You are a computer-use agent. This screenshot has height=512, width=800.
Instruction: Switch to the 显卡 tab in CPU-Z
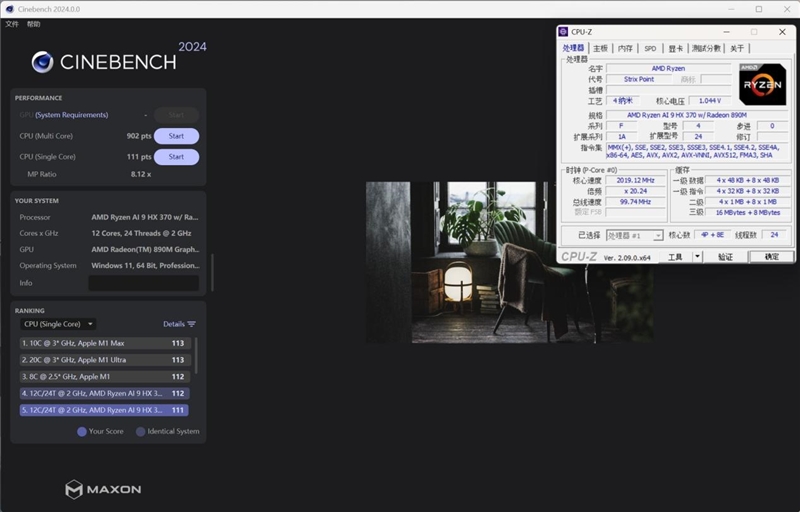(x=676, y=48)
